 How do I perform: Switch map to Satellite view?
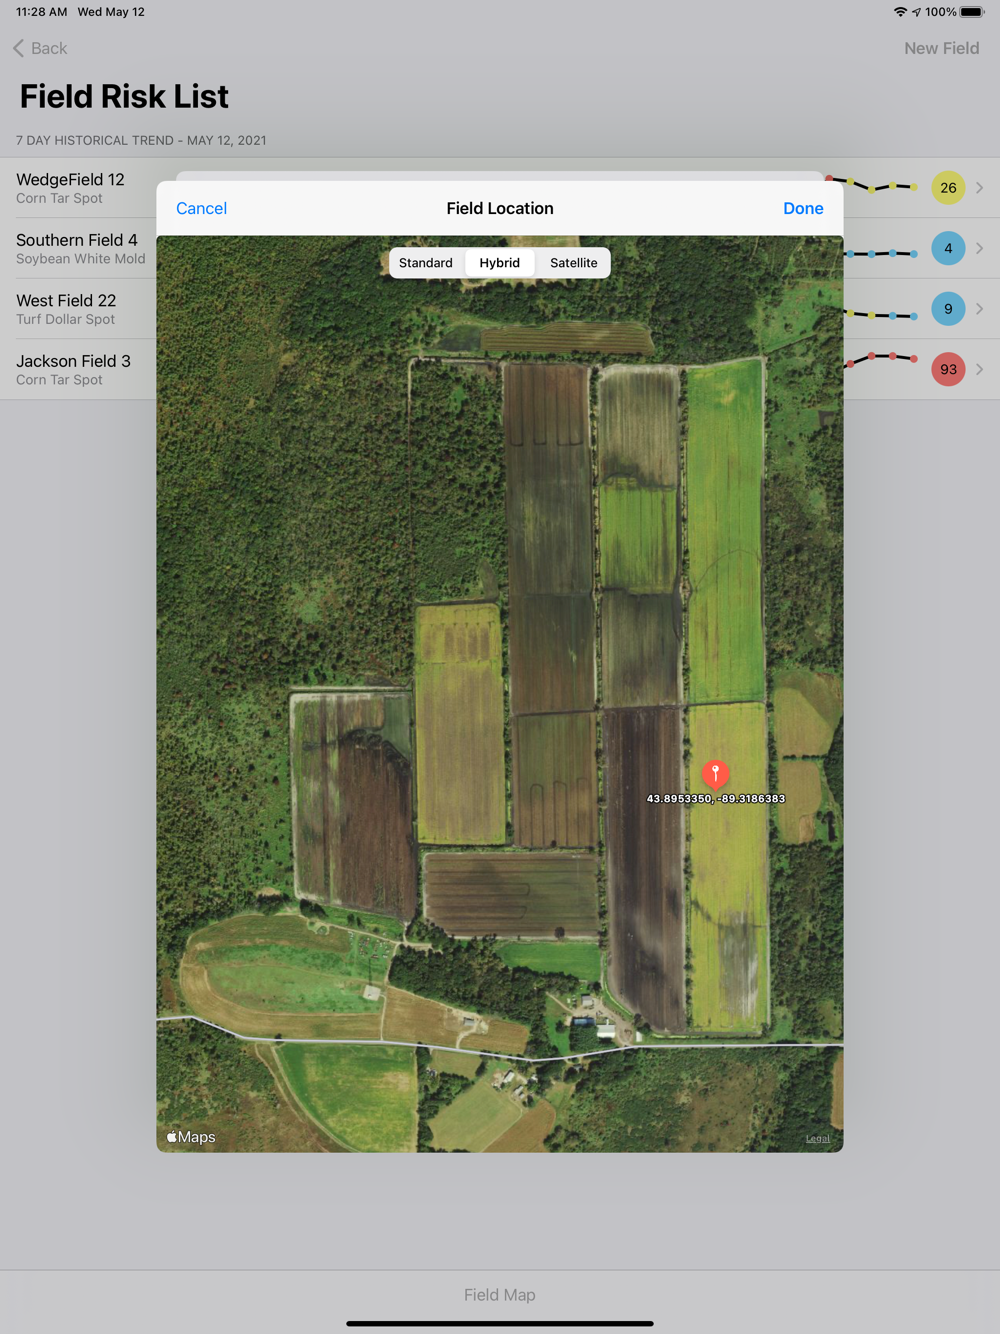point(574,263)
